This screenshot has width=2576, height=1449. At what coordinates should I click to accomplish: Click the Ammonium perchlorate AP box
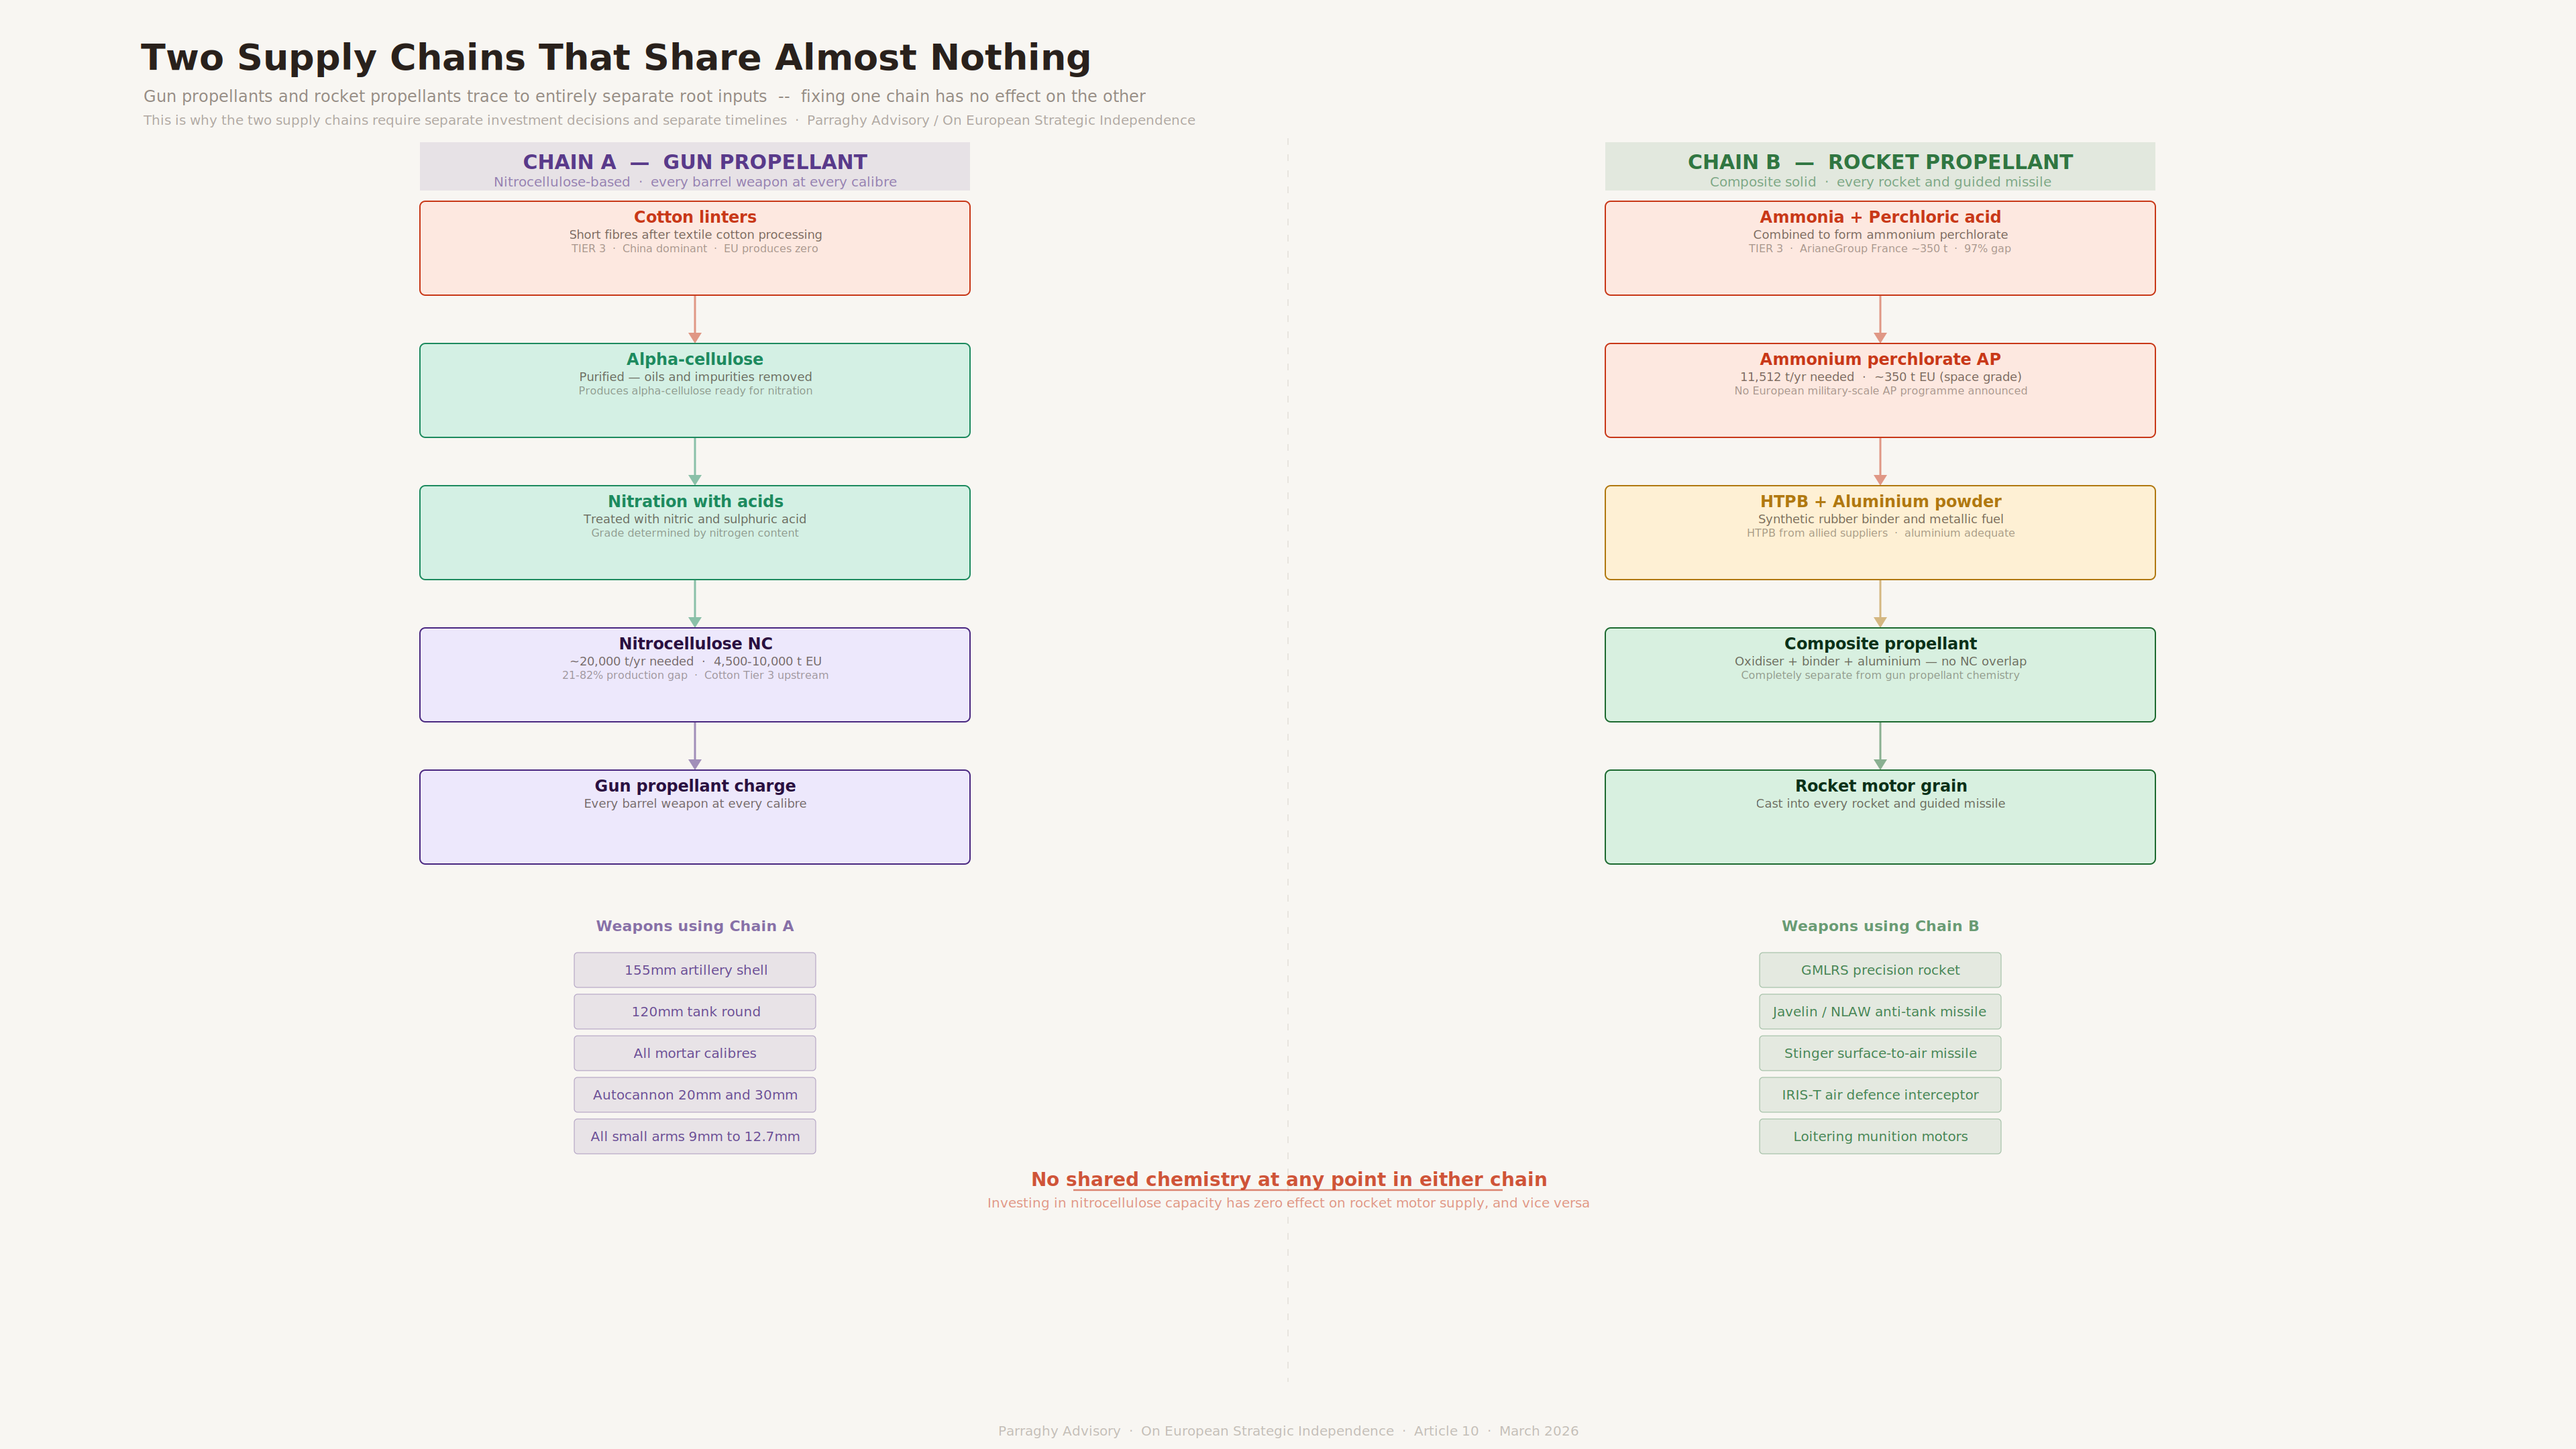coord(1879,390)
